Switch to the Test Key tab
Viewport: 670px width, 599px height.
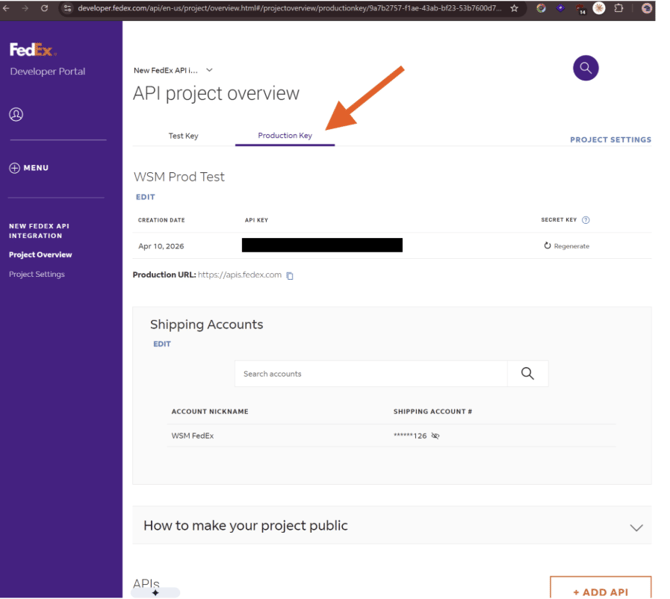pos(183,136)
